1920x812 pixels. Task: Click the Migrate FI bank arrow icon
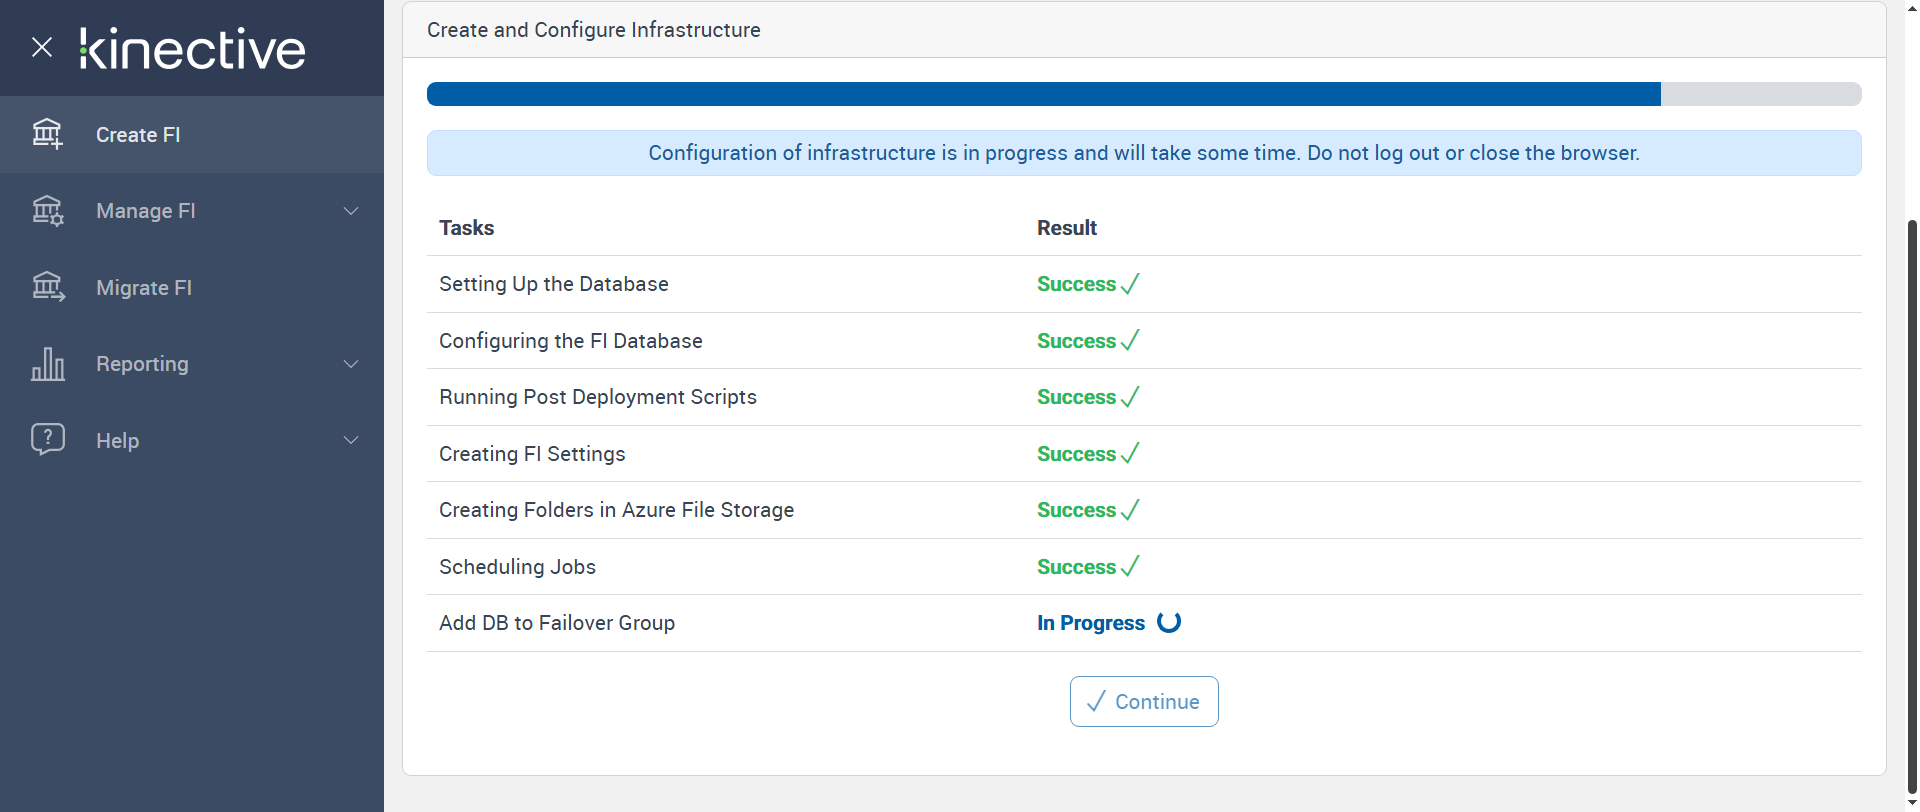tap(47, 287)
